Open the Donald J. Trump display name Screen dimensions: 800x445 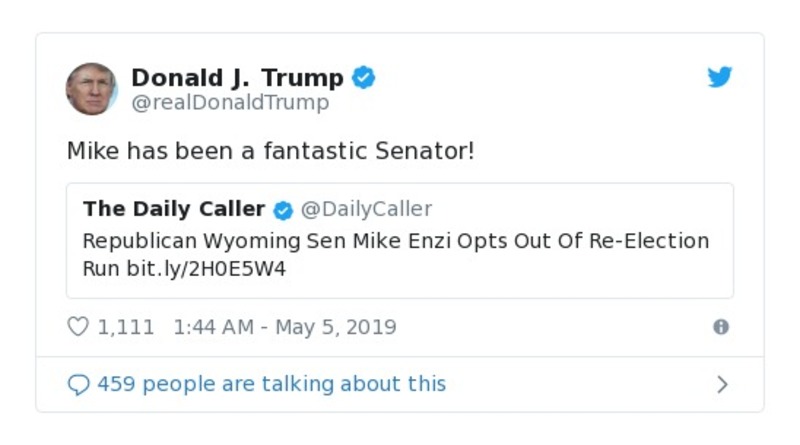point(237,78)
